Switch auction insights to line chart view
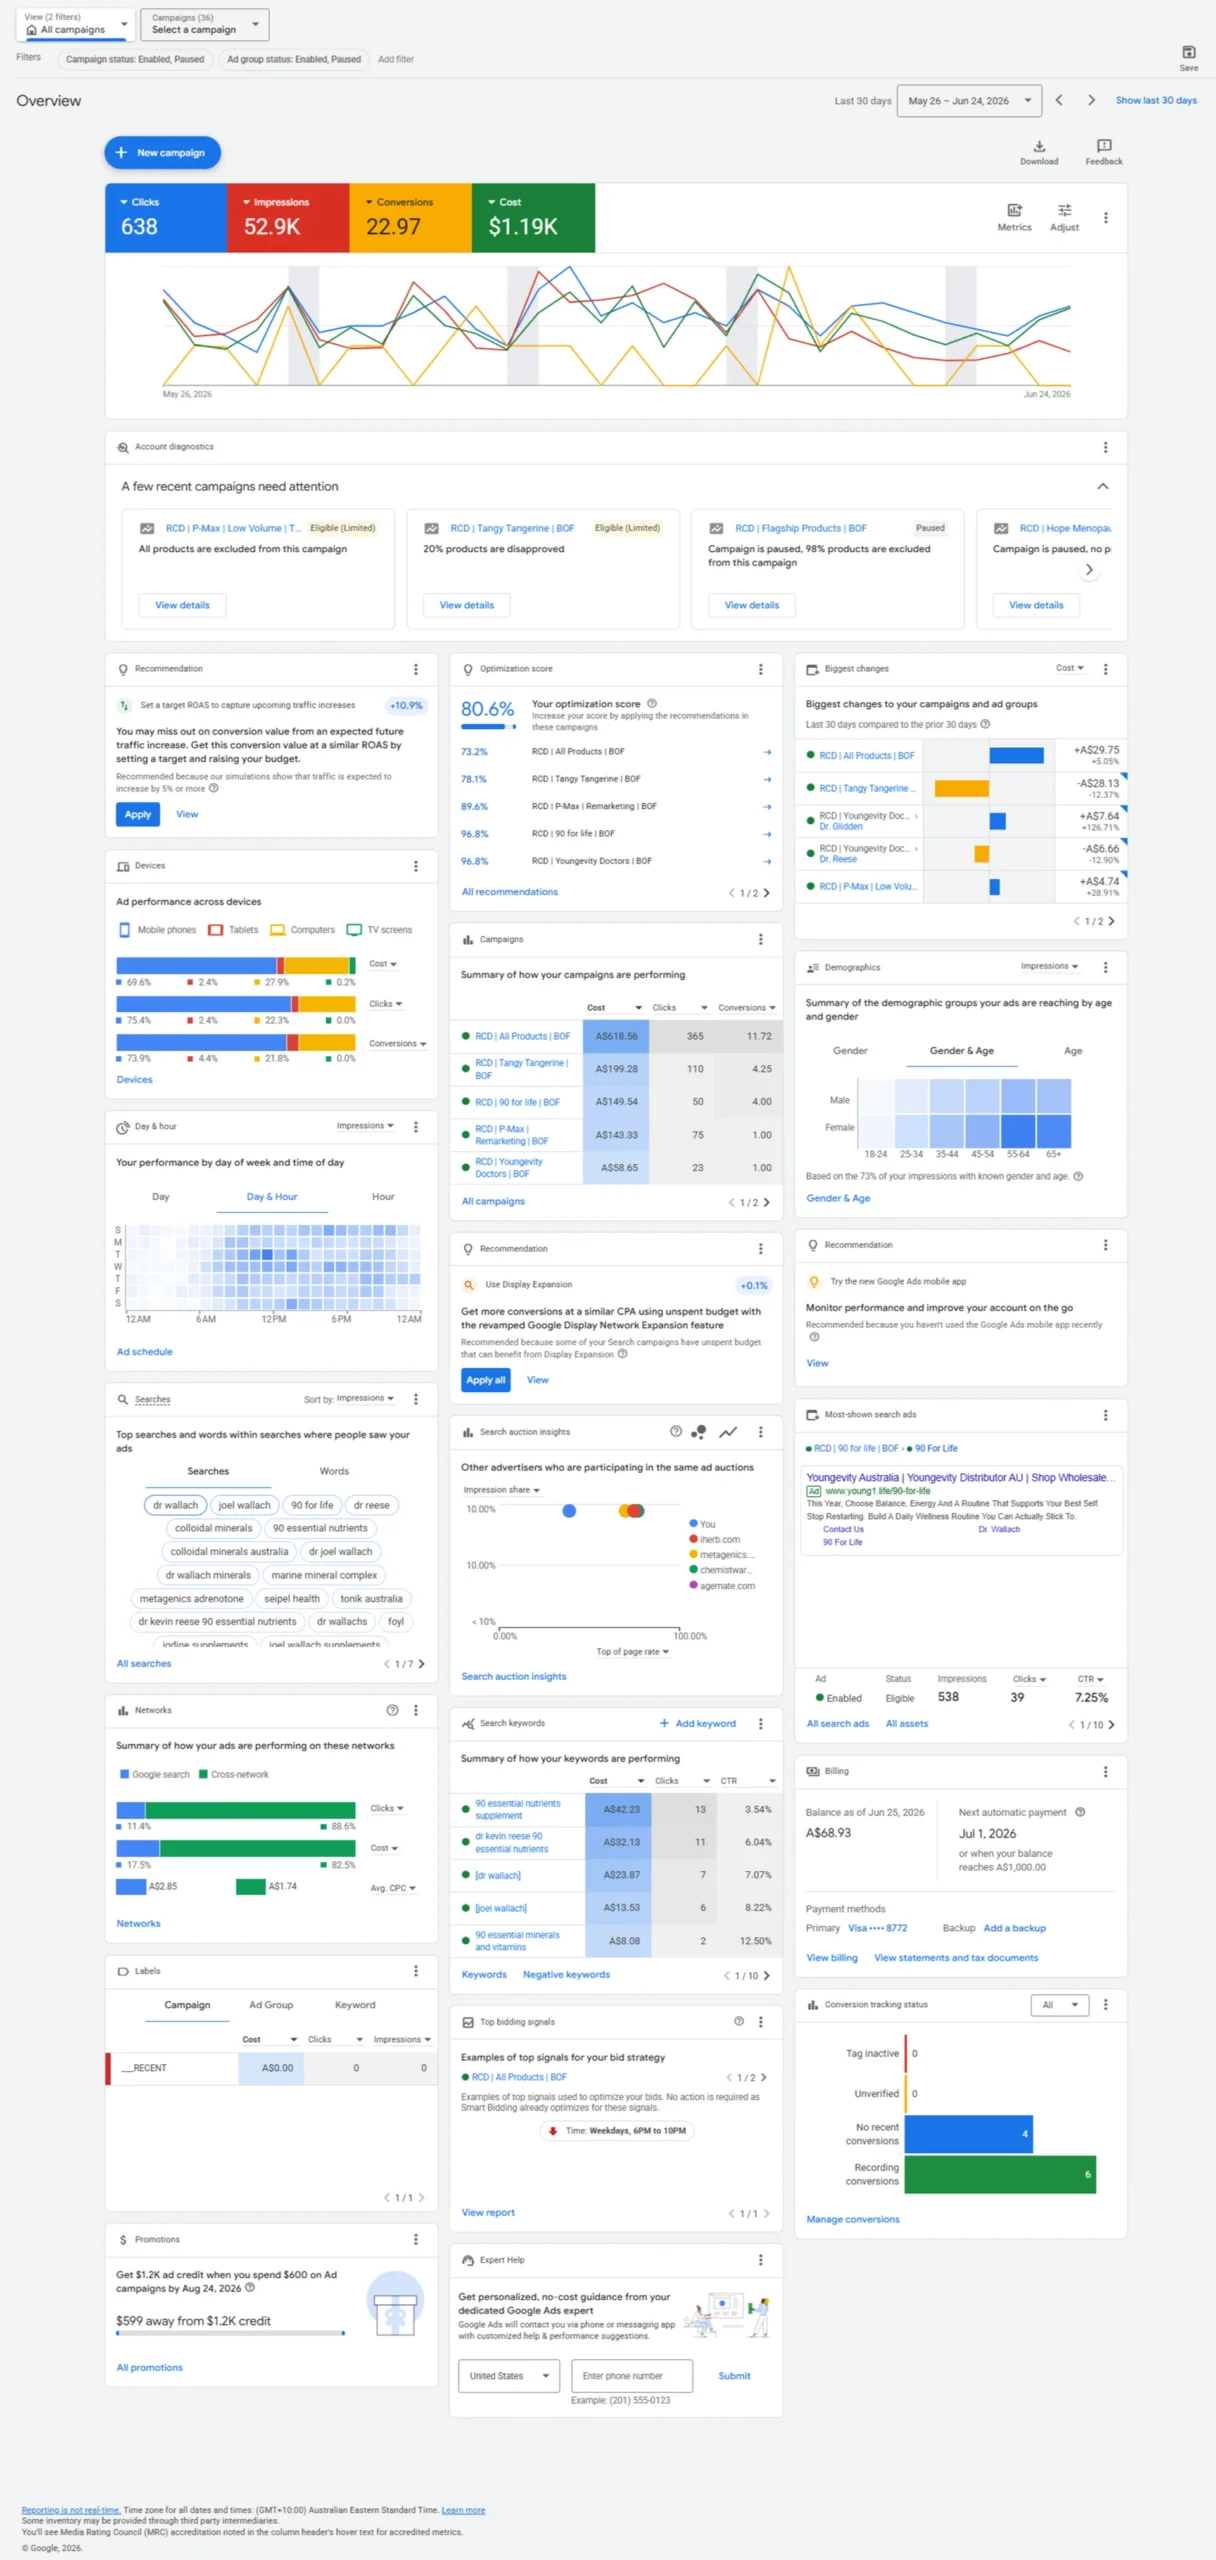Viewport: 1216px width, 2560px height. [728, 1432]
